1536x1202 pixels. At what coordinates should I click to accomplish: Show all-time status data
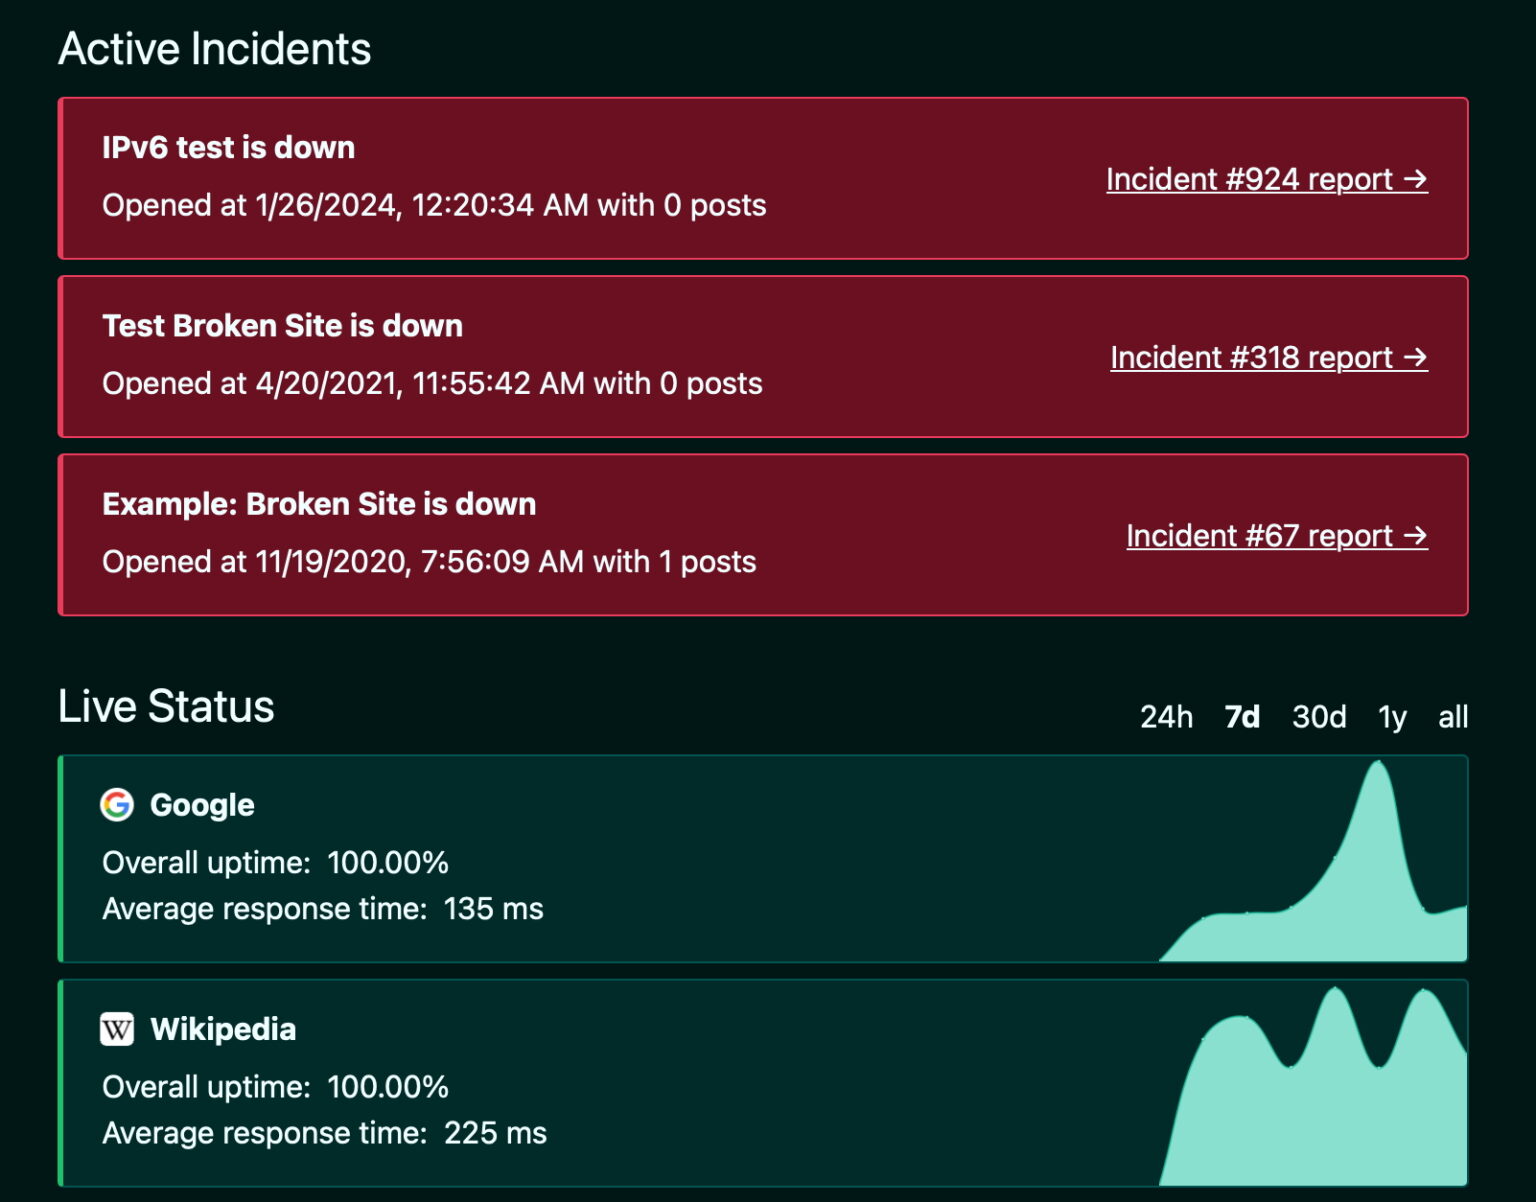click(x=1453, y=717)
